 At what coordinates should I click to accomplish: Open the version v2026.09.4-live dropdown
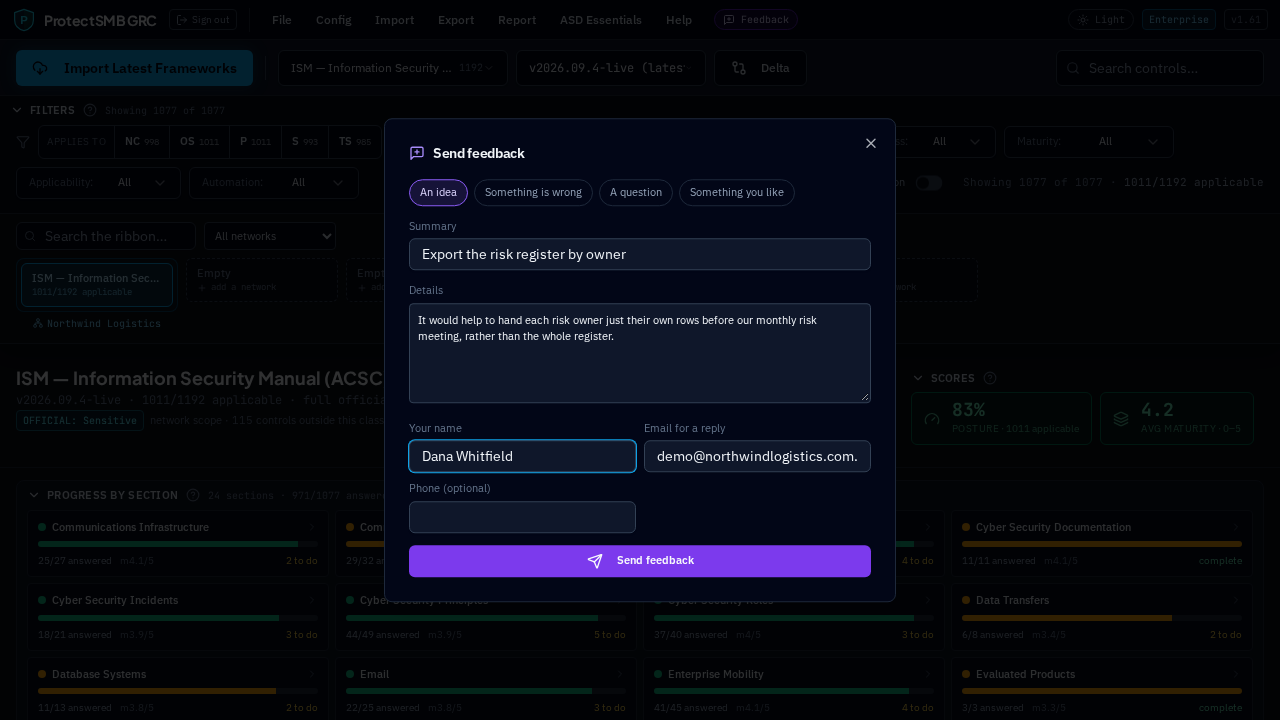point(611,68)
